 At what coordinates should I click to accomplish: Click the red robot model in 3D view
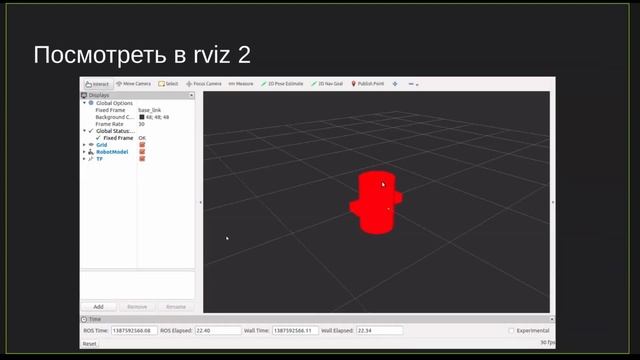tap(376, 203)
